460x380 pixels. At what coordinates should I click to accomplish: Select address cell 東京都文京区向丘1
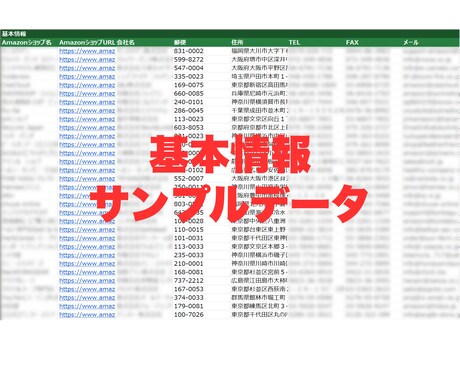259,119
